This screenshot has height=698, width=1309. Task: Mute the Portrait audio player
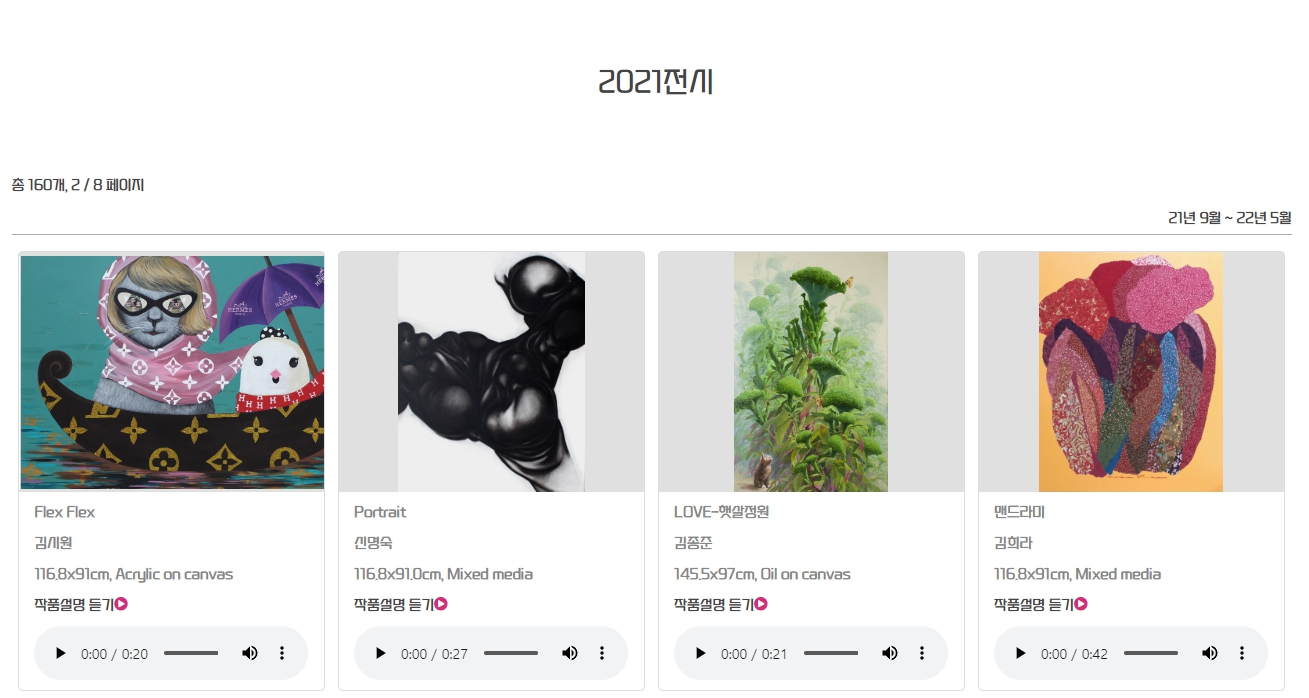[570, 653]
